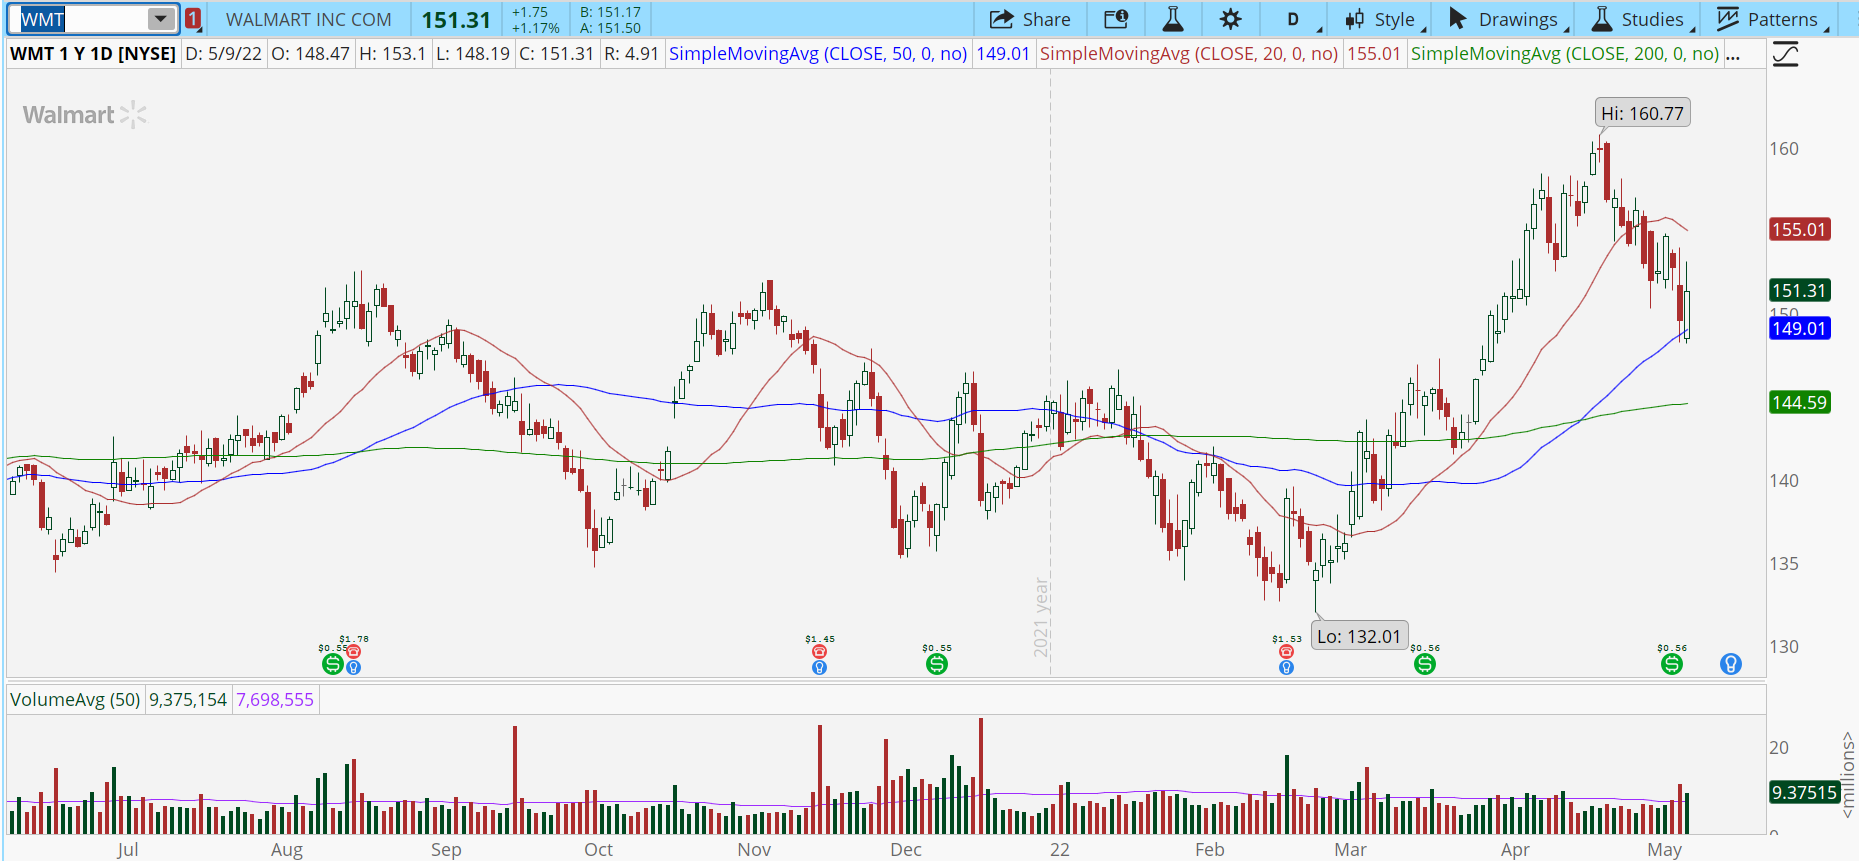Click the H: 153.1 high price readout

point(393,54)
